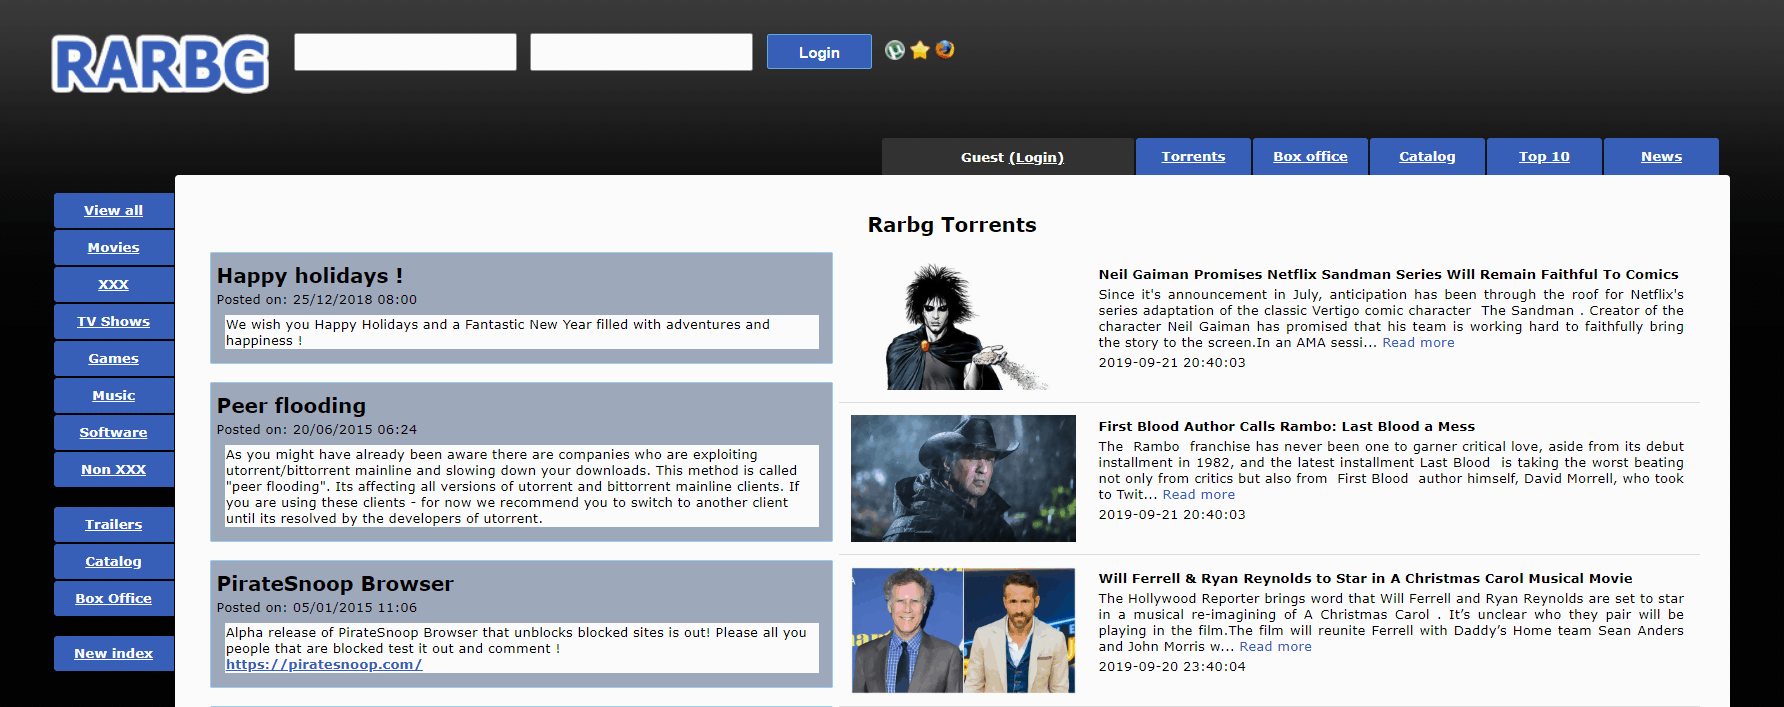Click the PirateSnoop Browser post title
This screenshot has height=707, width=1784.
coord(335,584)
